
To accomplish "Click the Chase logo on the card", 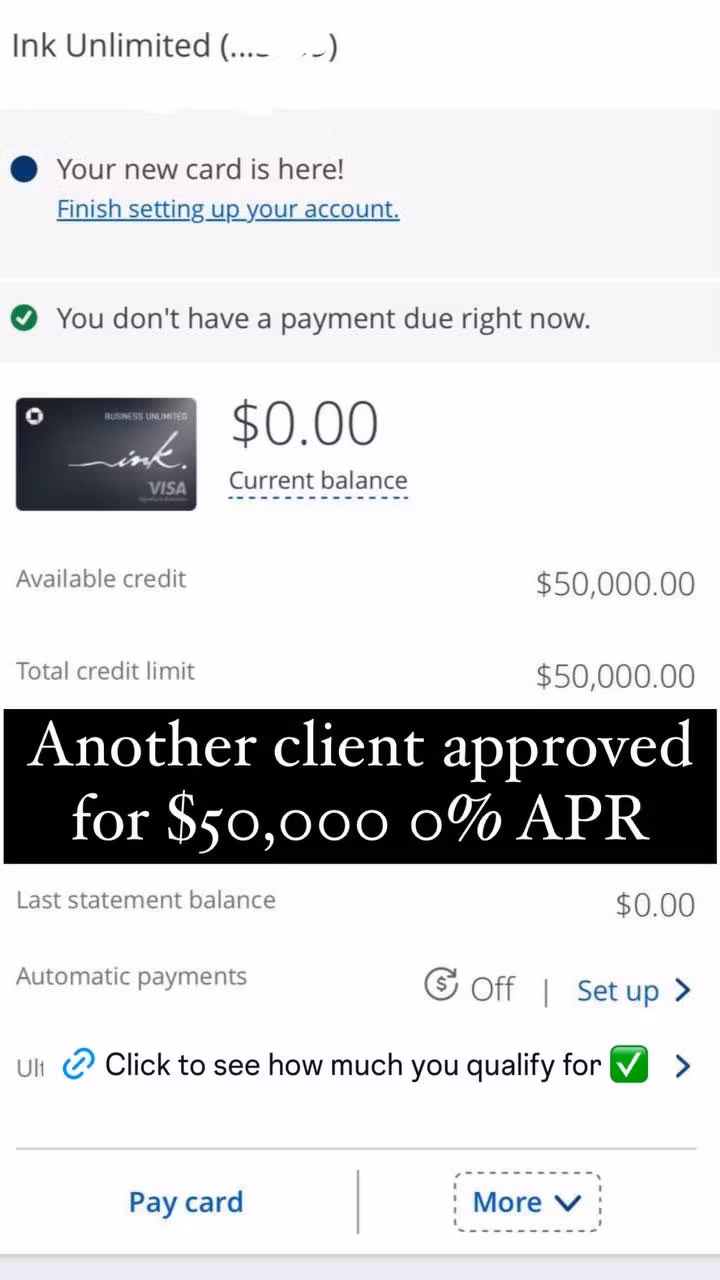I will [35, 417].
